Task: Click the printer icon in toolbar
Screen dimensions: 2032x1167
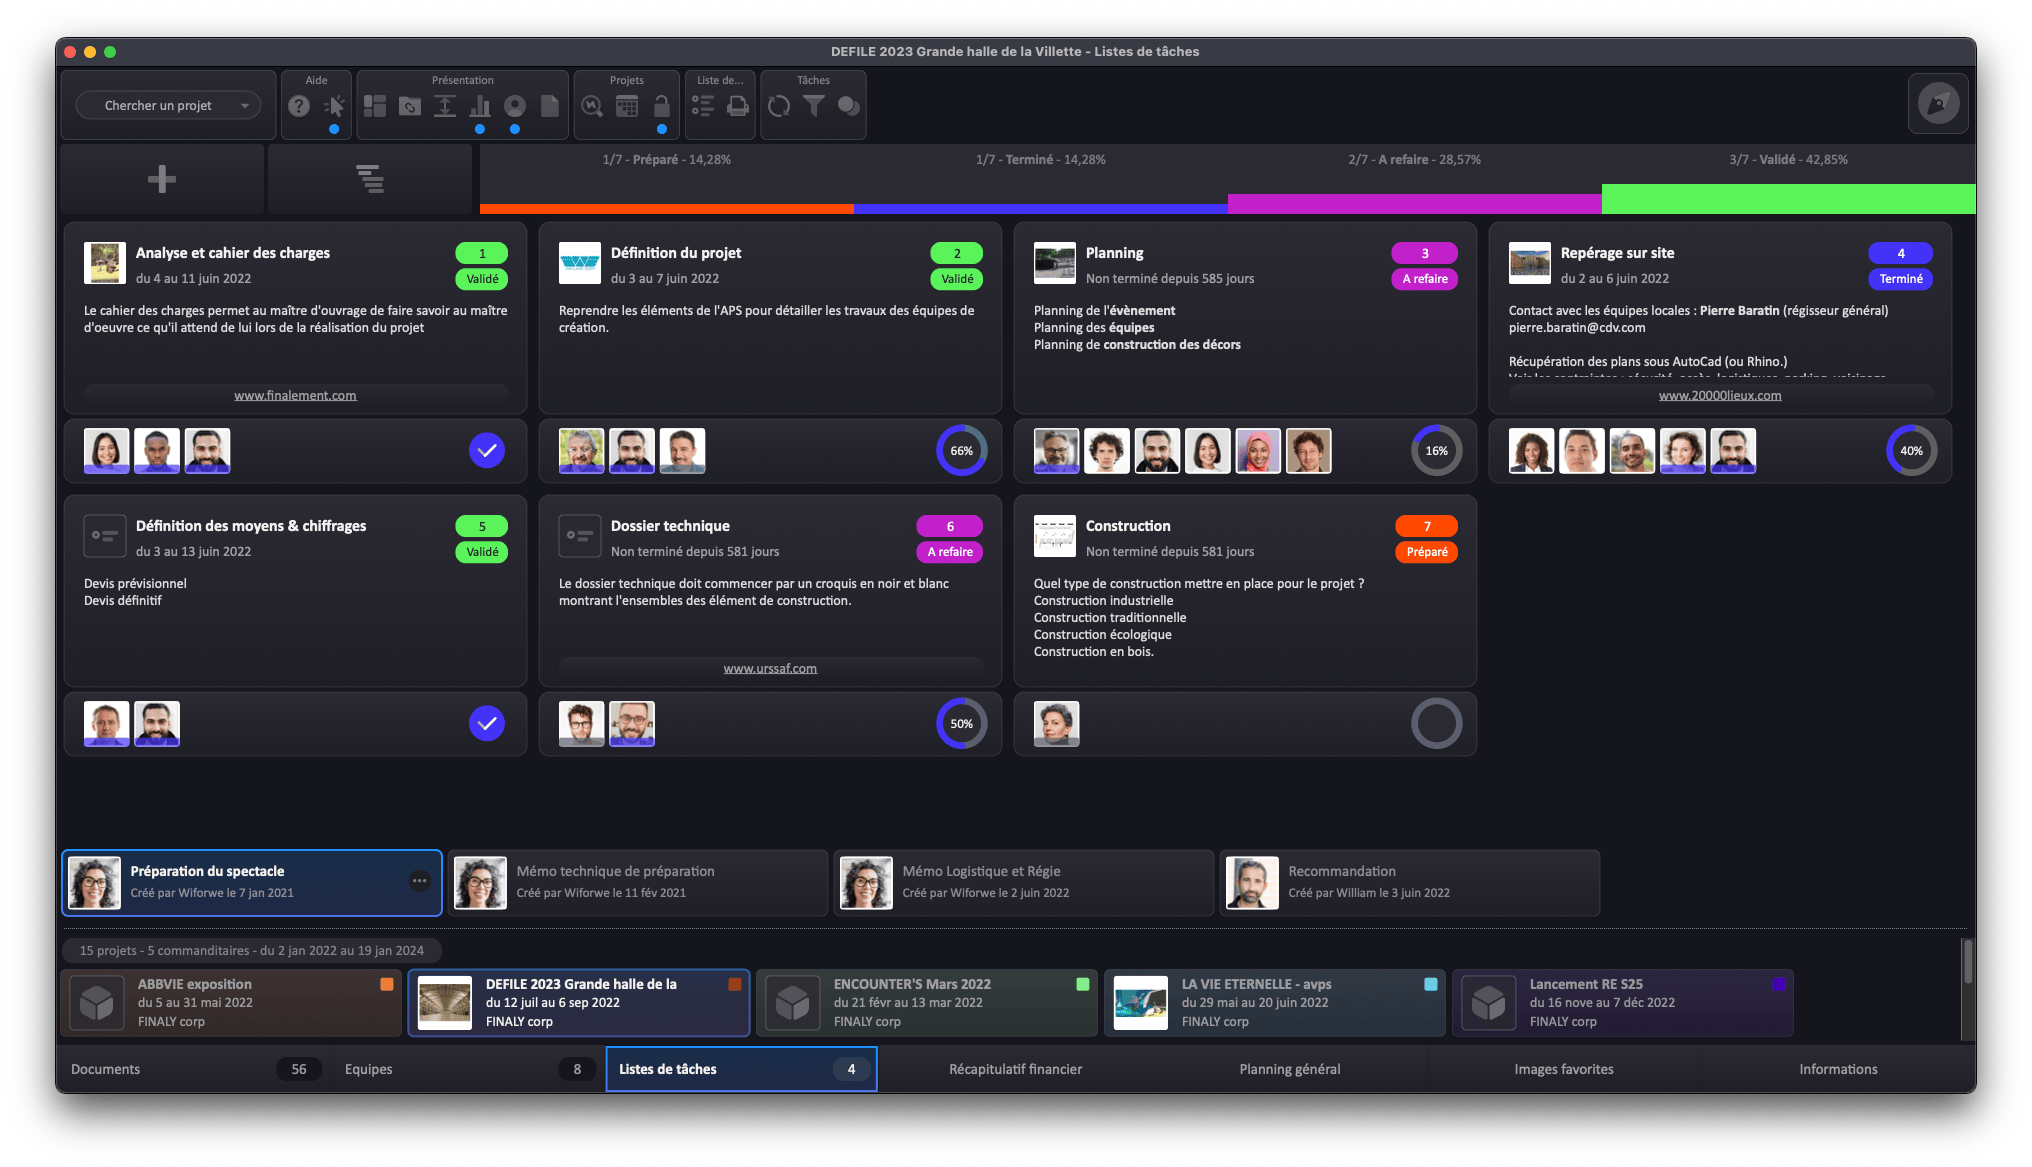Action: [738, 105]
